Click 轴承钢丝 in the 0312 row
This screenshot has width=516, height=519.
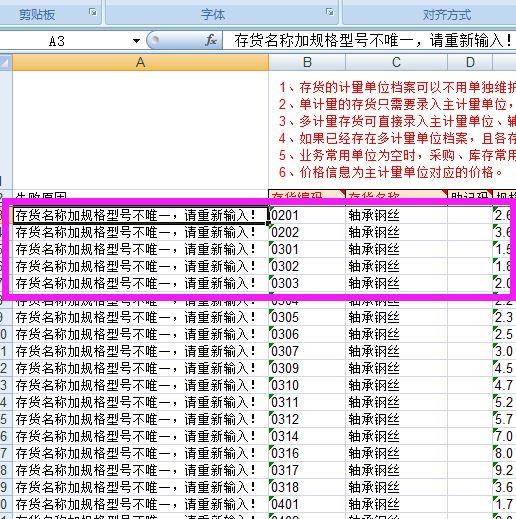click(374, 419)
